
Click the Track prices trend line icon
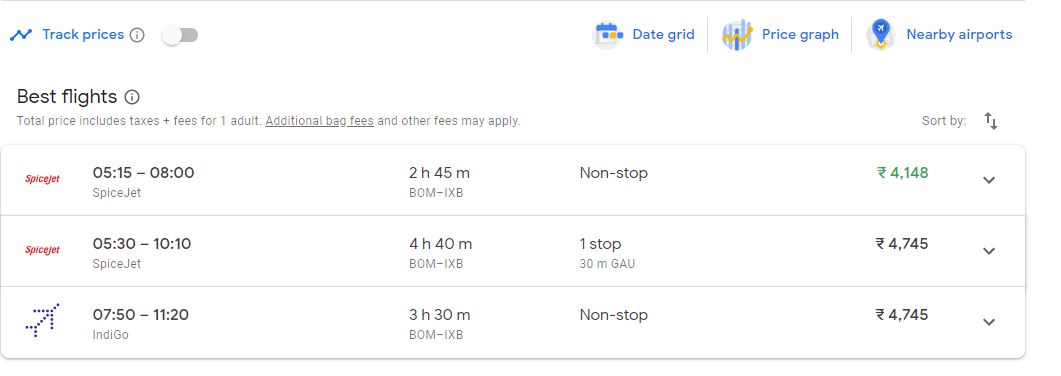coord(21,35)
